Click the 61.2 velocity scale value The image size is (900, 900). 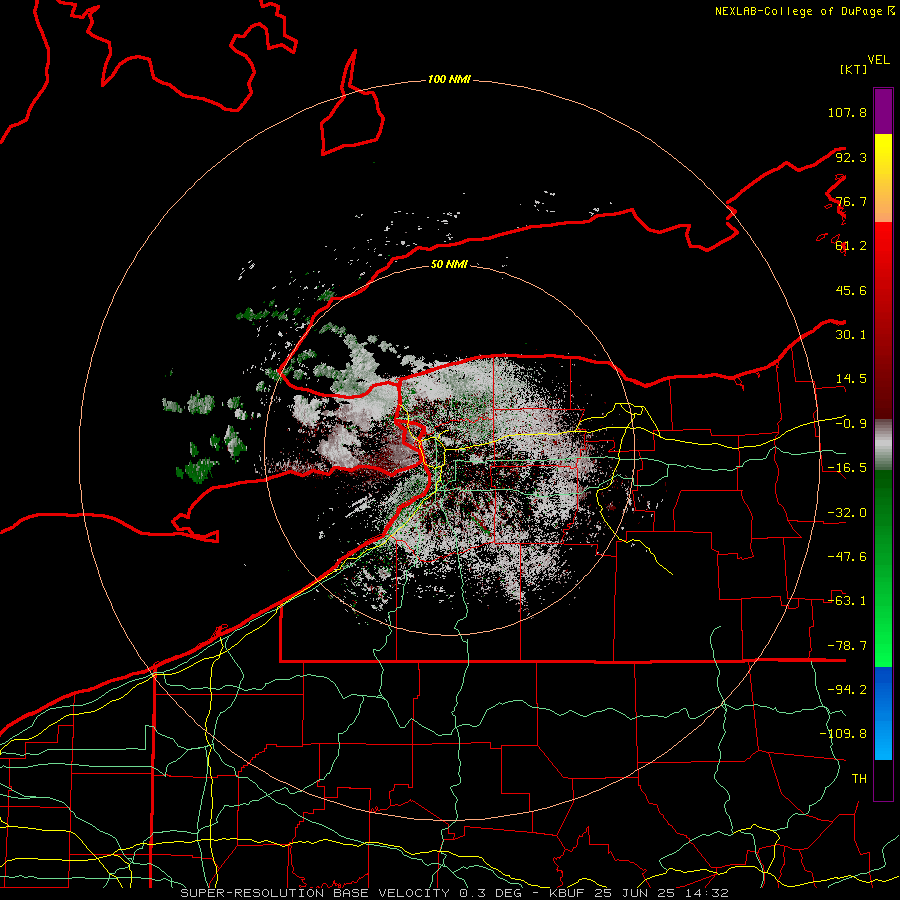tap(851, 246)
